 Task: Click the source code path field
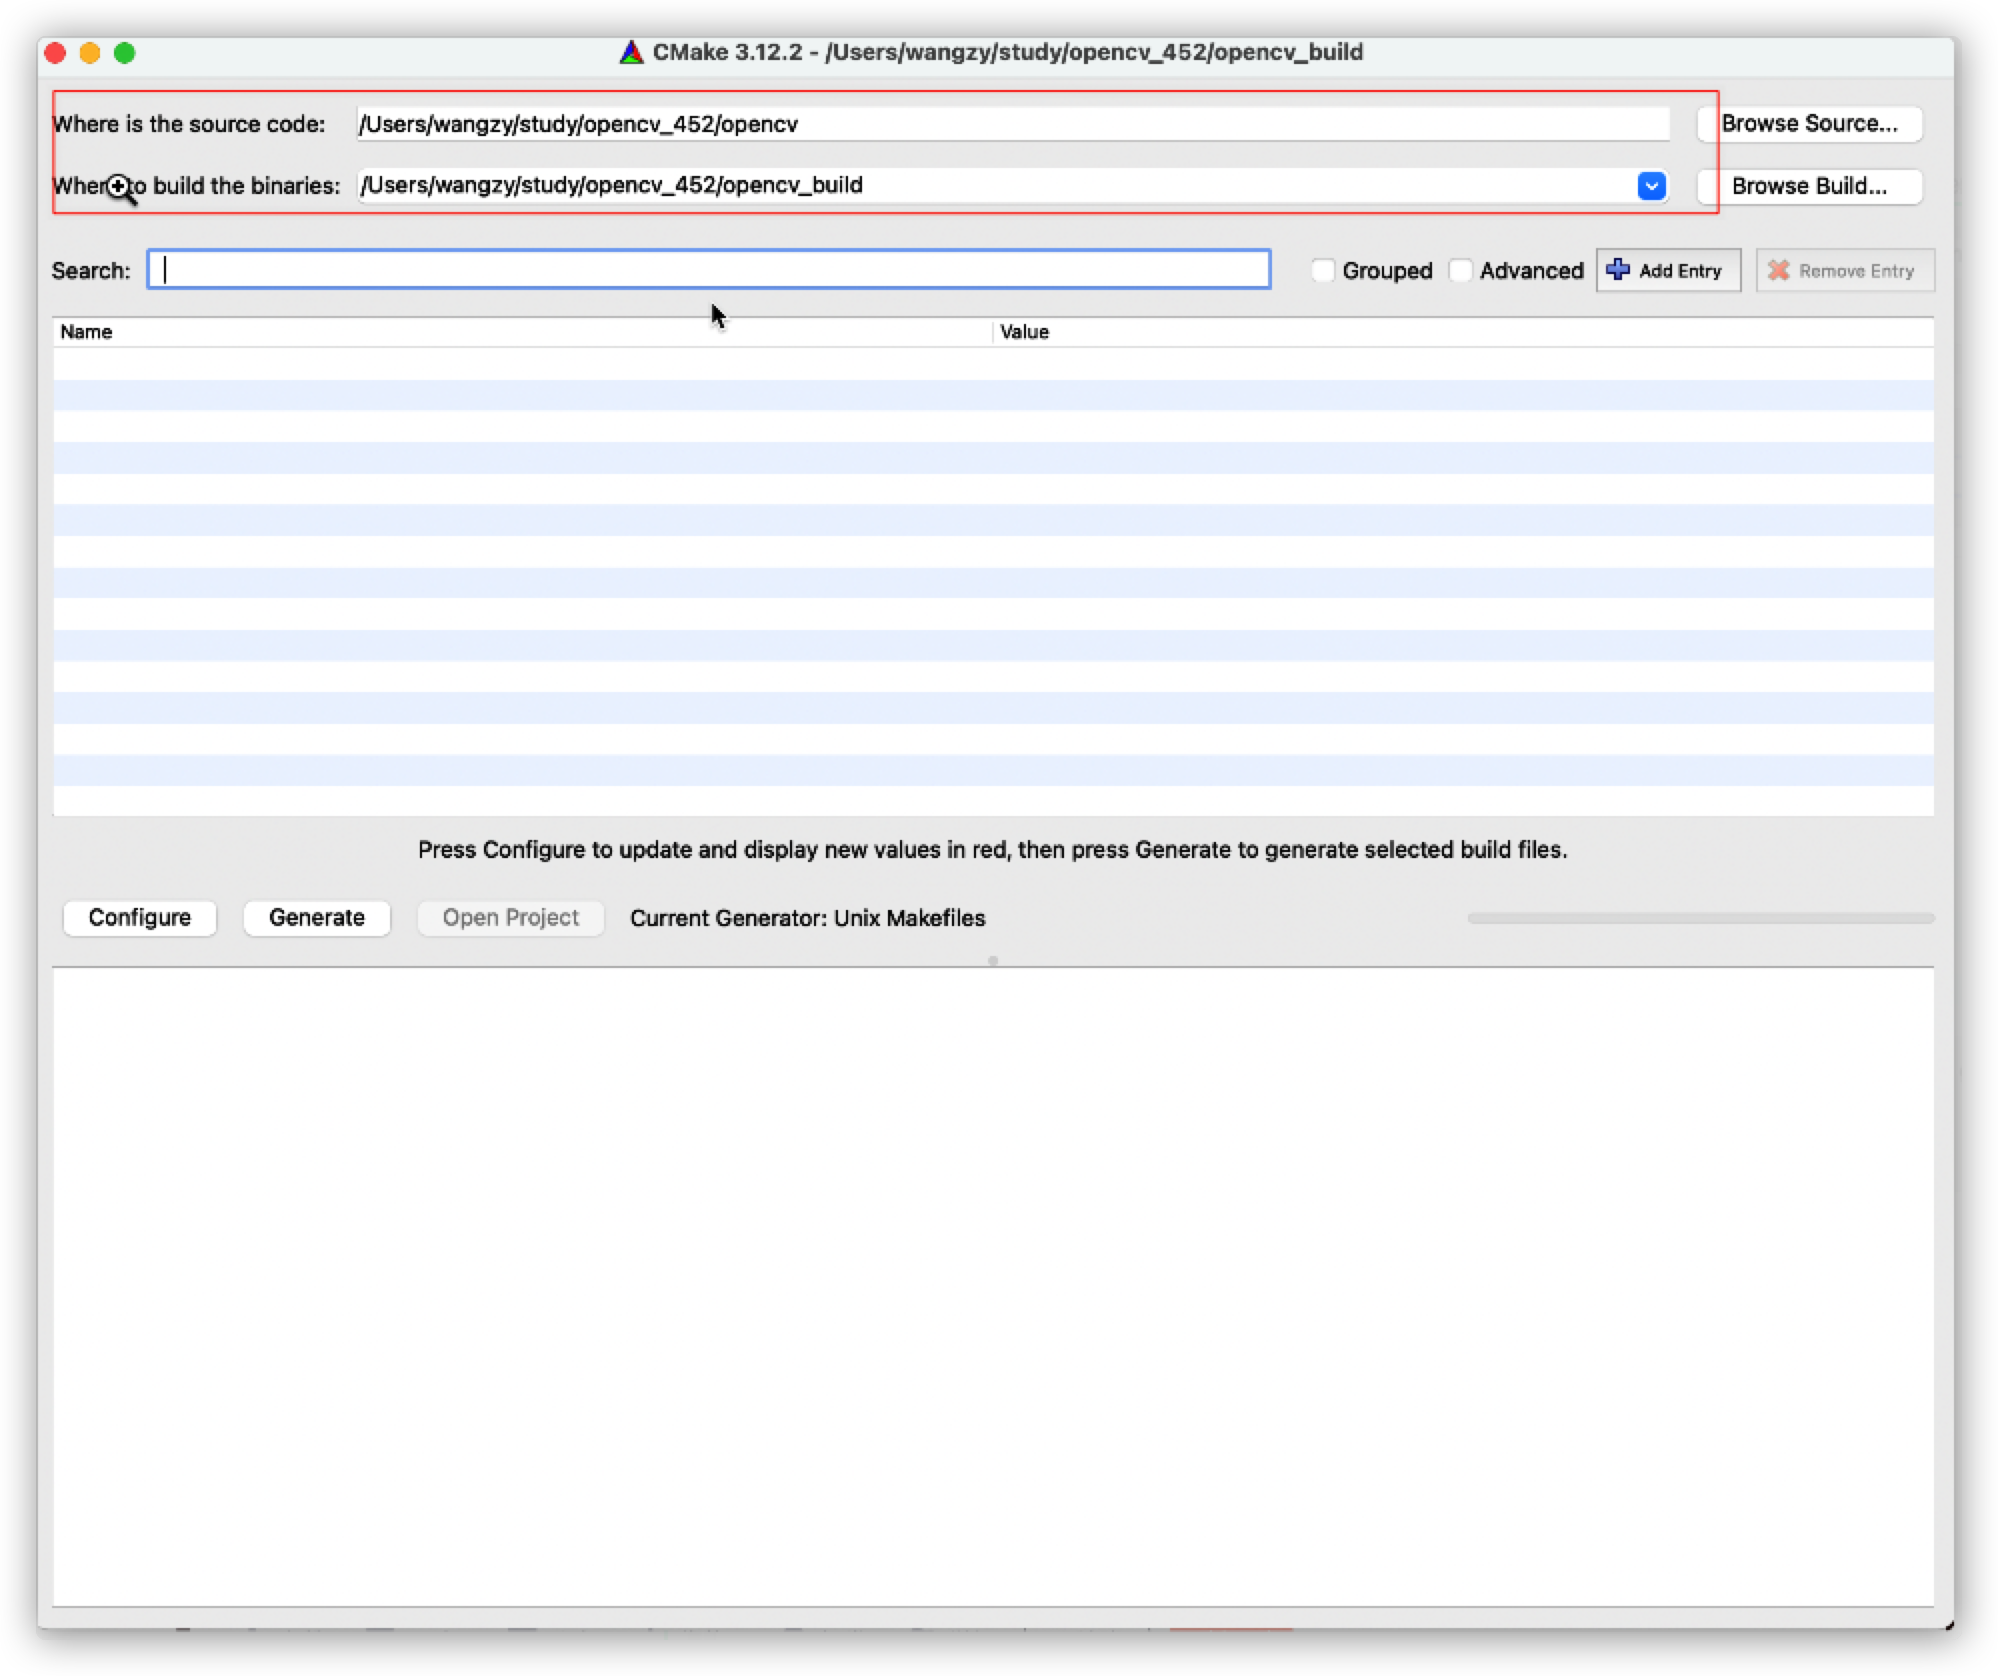tap(1012, 124)
